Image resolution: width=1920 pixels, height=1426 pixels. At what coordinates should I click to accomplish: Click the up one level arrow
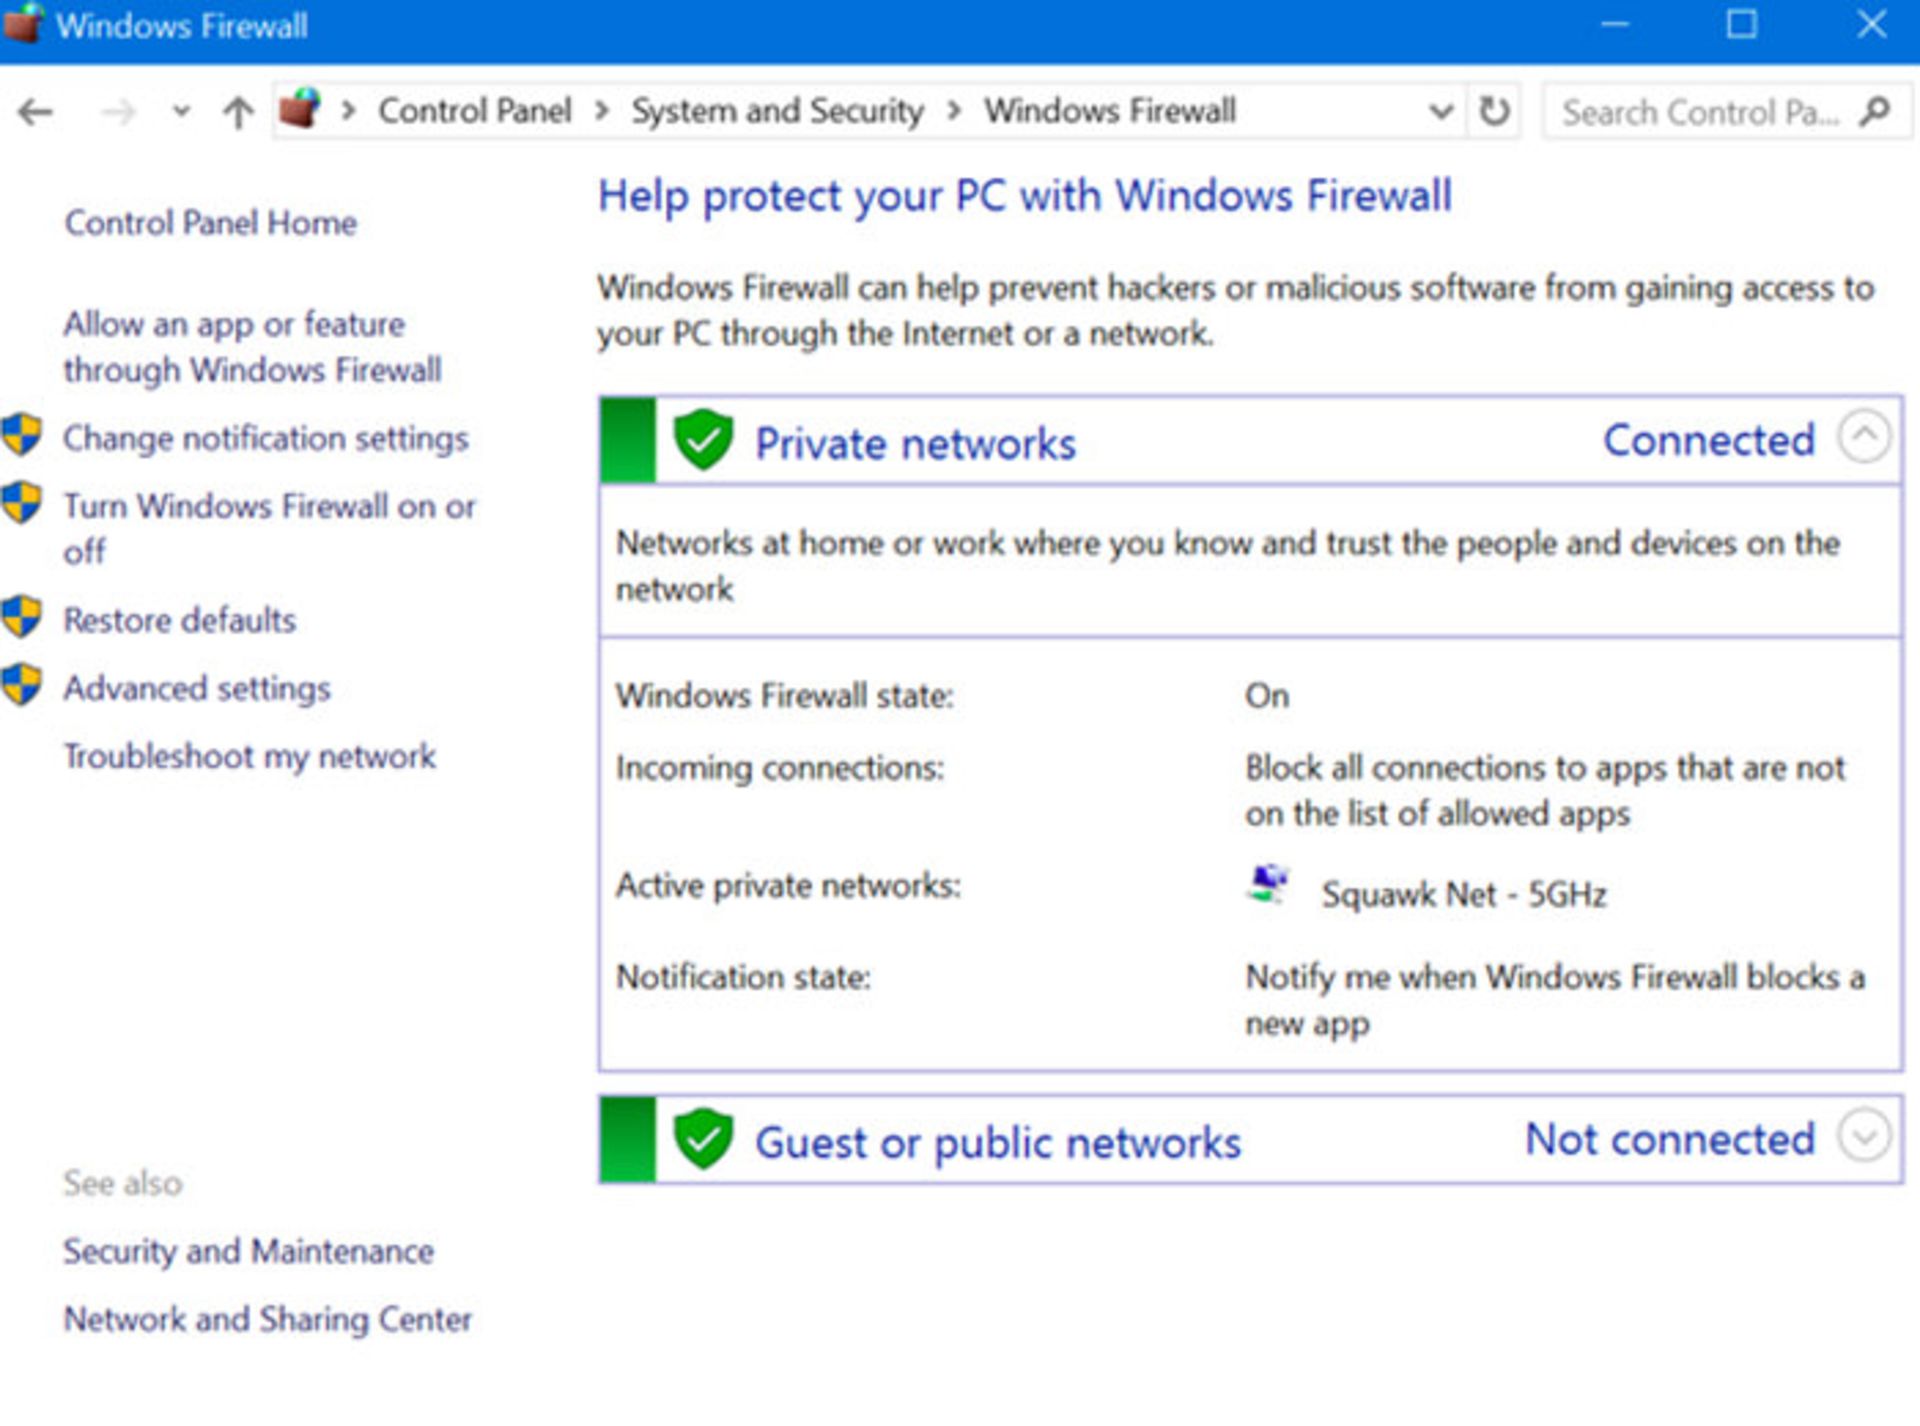[238, 111]
